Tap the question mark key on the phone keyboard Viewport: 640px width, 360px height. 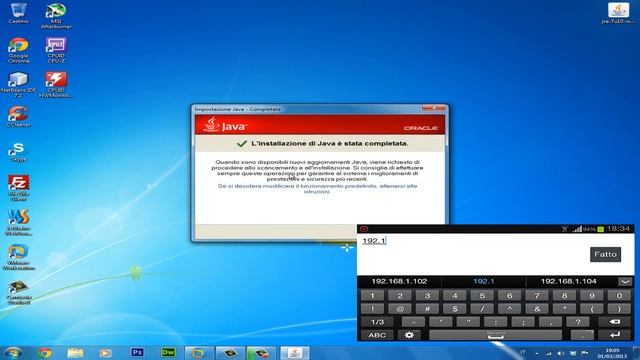pos(578,322)
